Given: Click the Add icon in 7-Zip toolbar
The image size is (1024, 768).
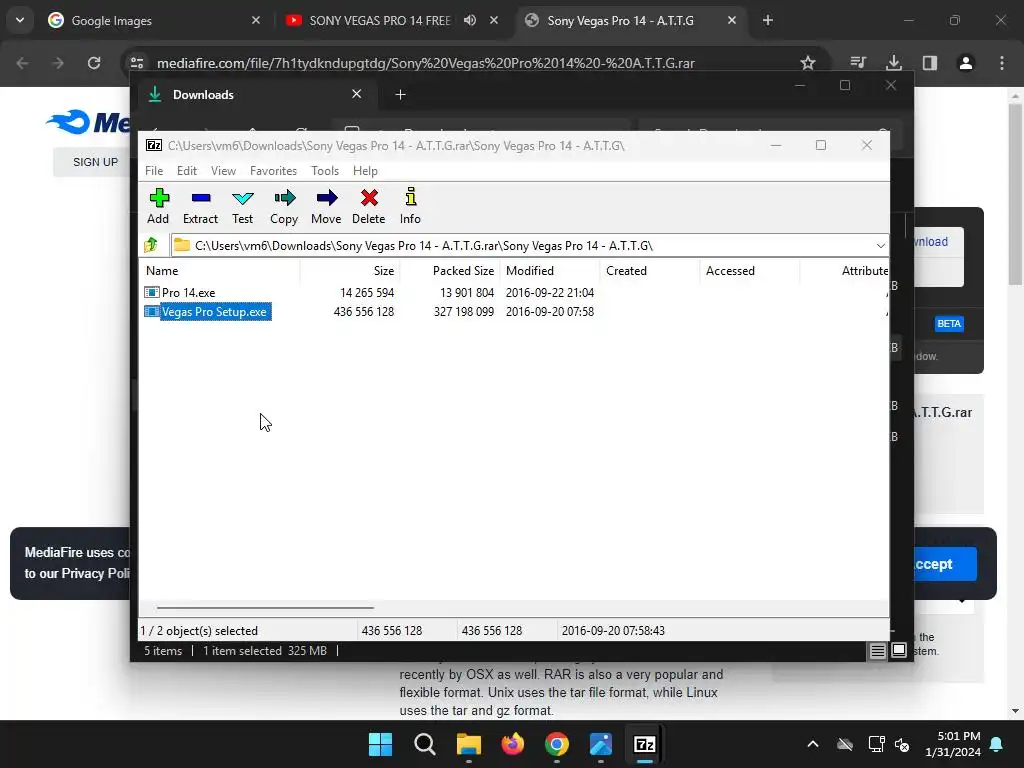Looking at the screenshot, I should click(158, 206).
